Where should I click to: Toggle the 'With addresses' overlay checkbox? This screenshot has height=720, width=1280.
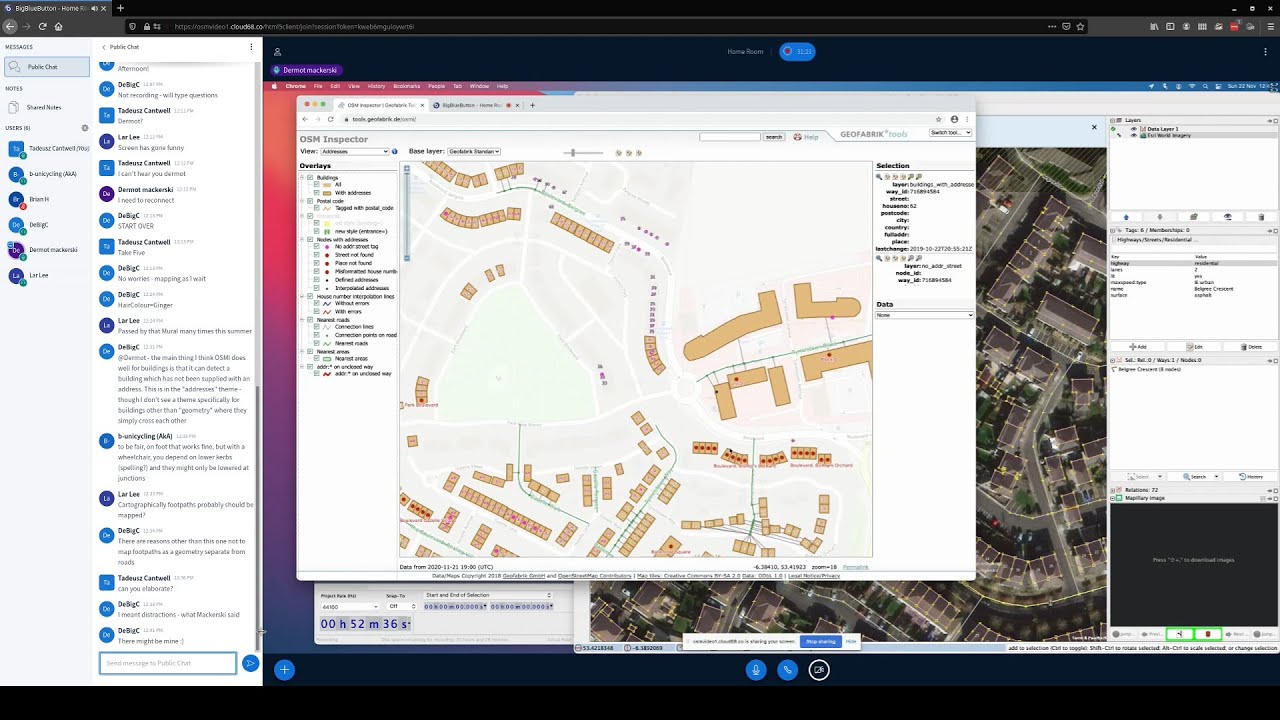coord(318,193)
